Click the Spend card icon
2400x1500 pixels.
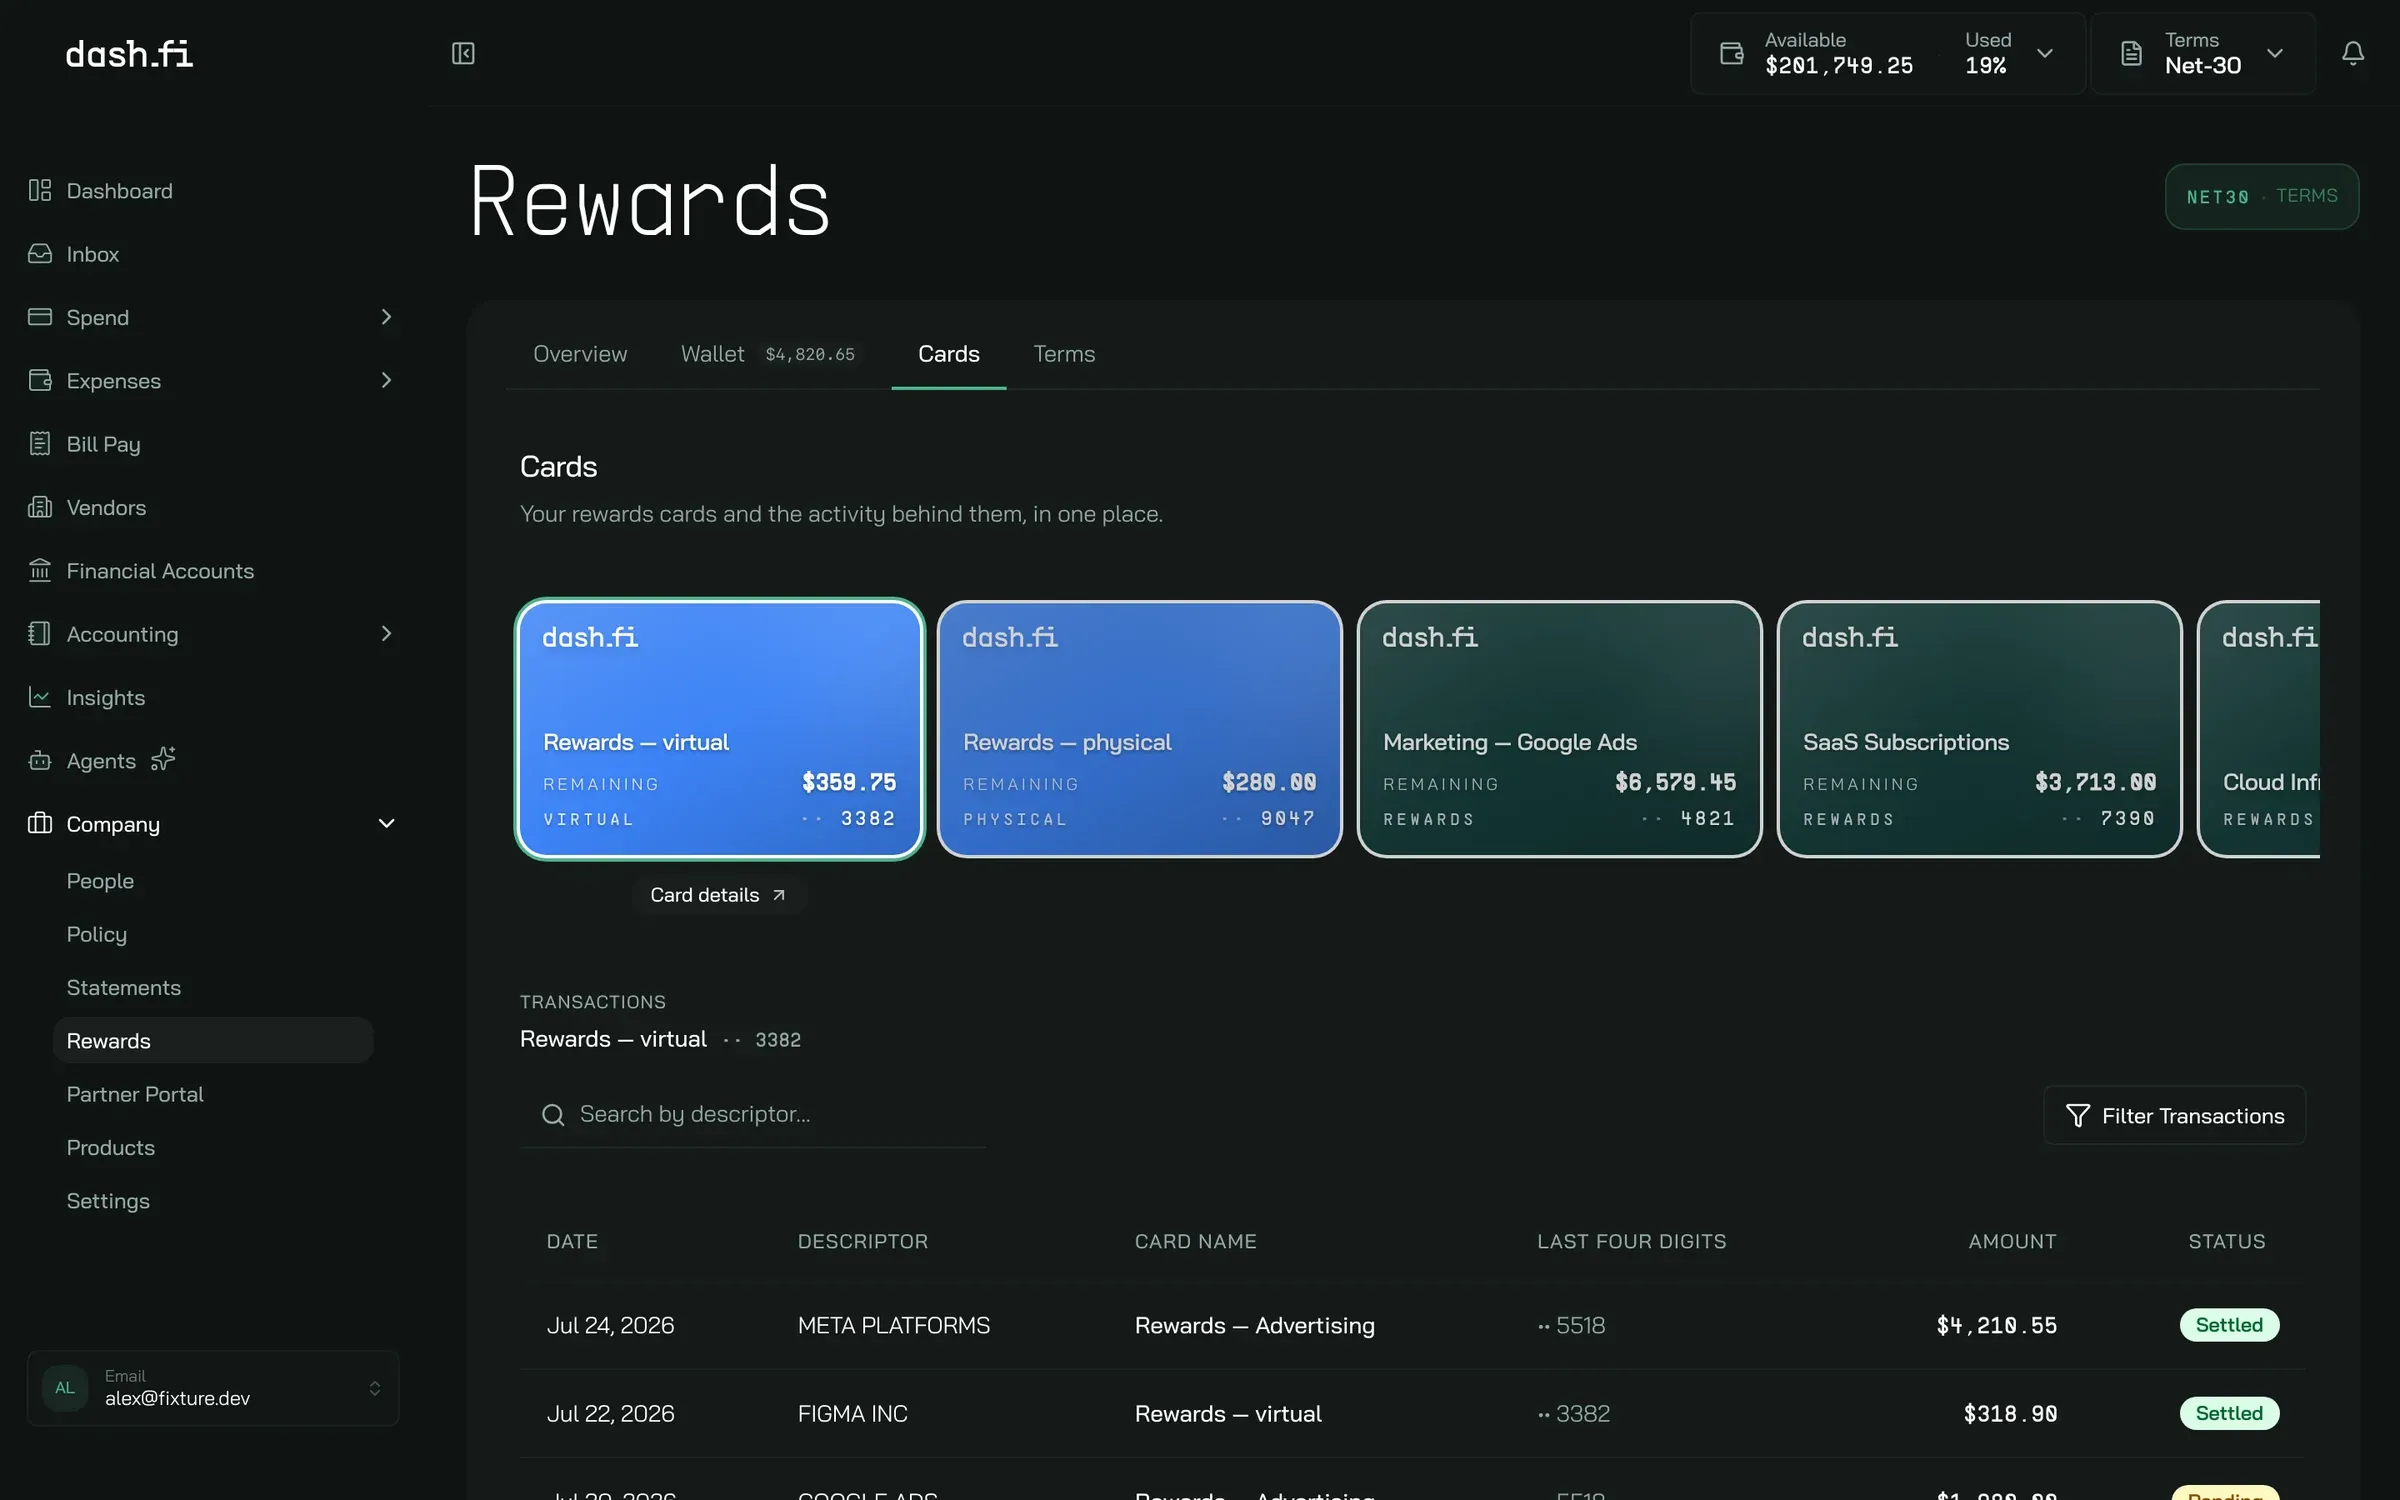(40, 317)
